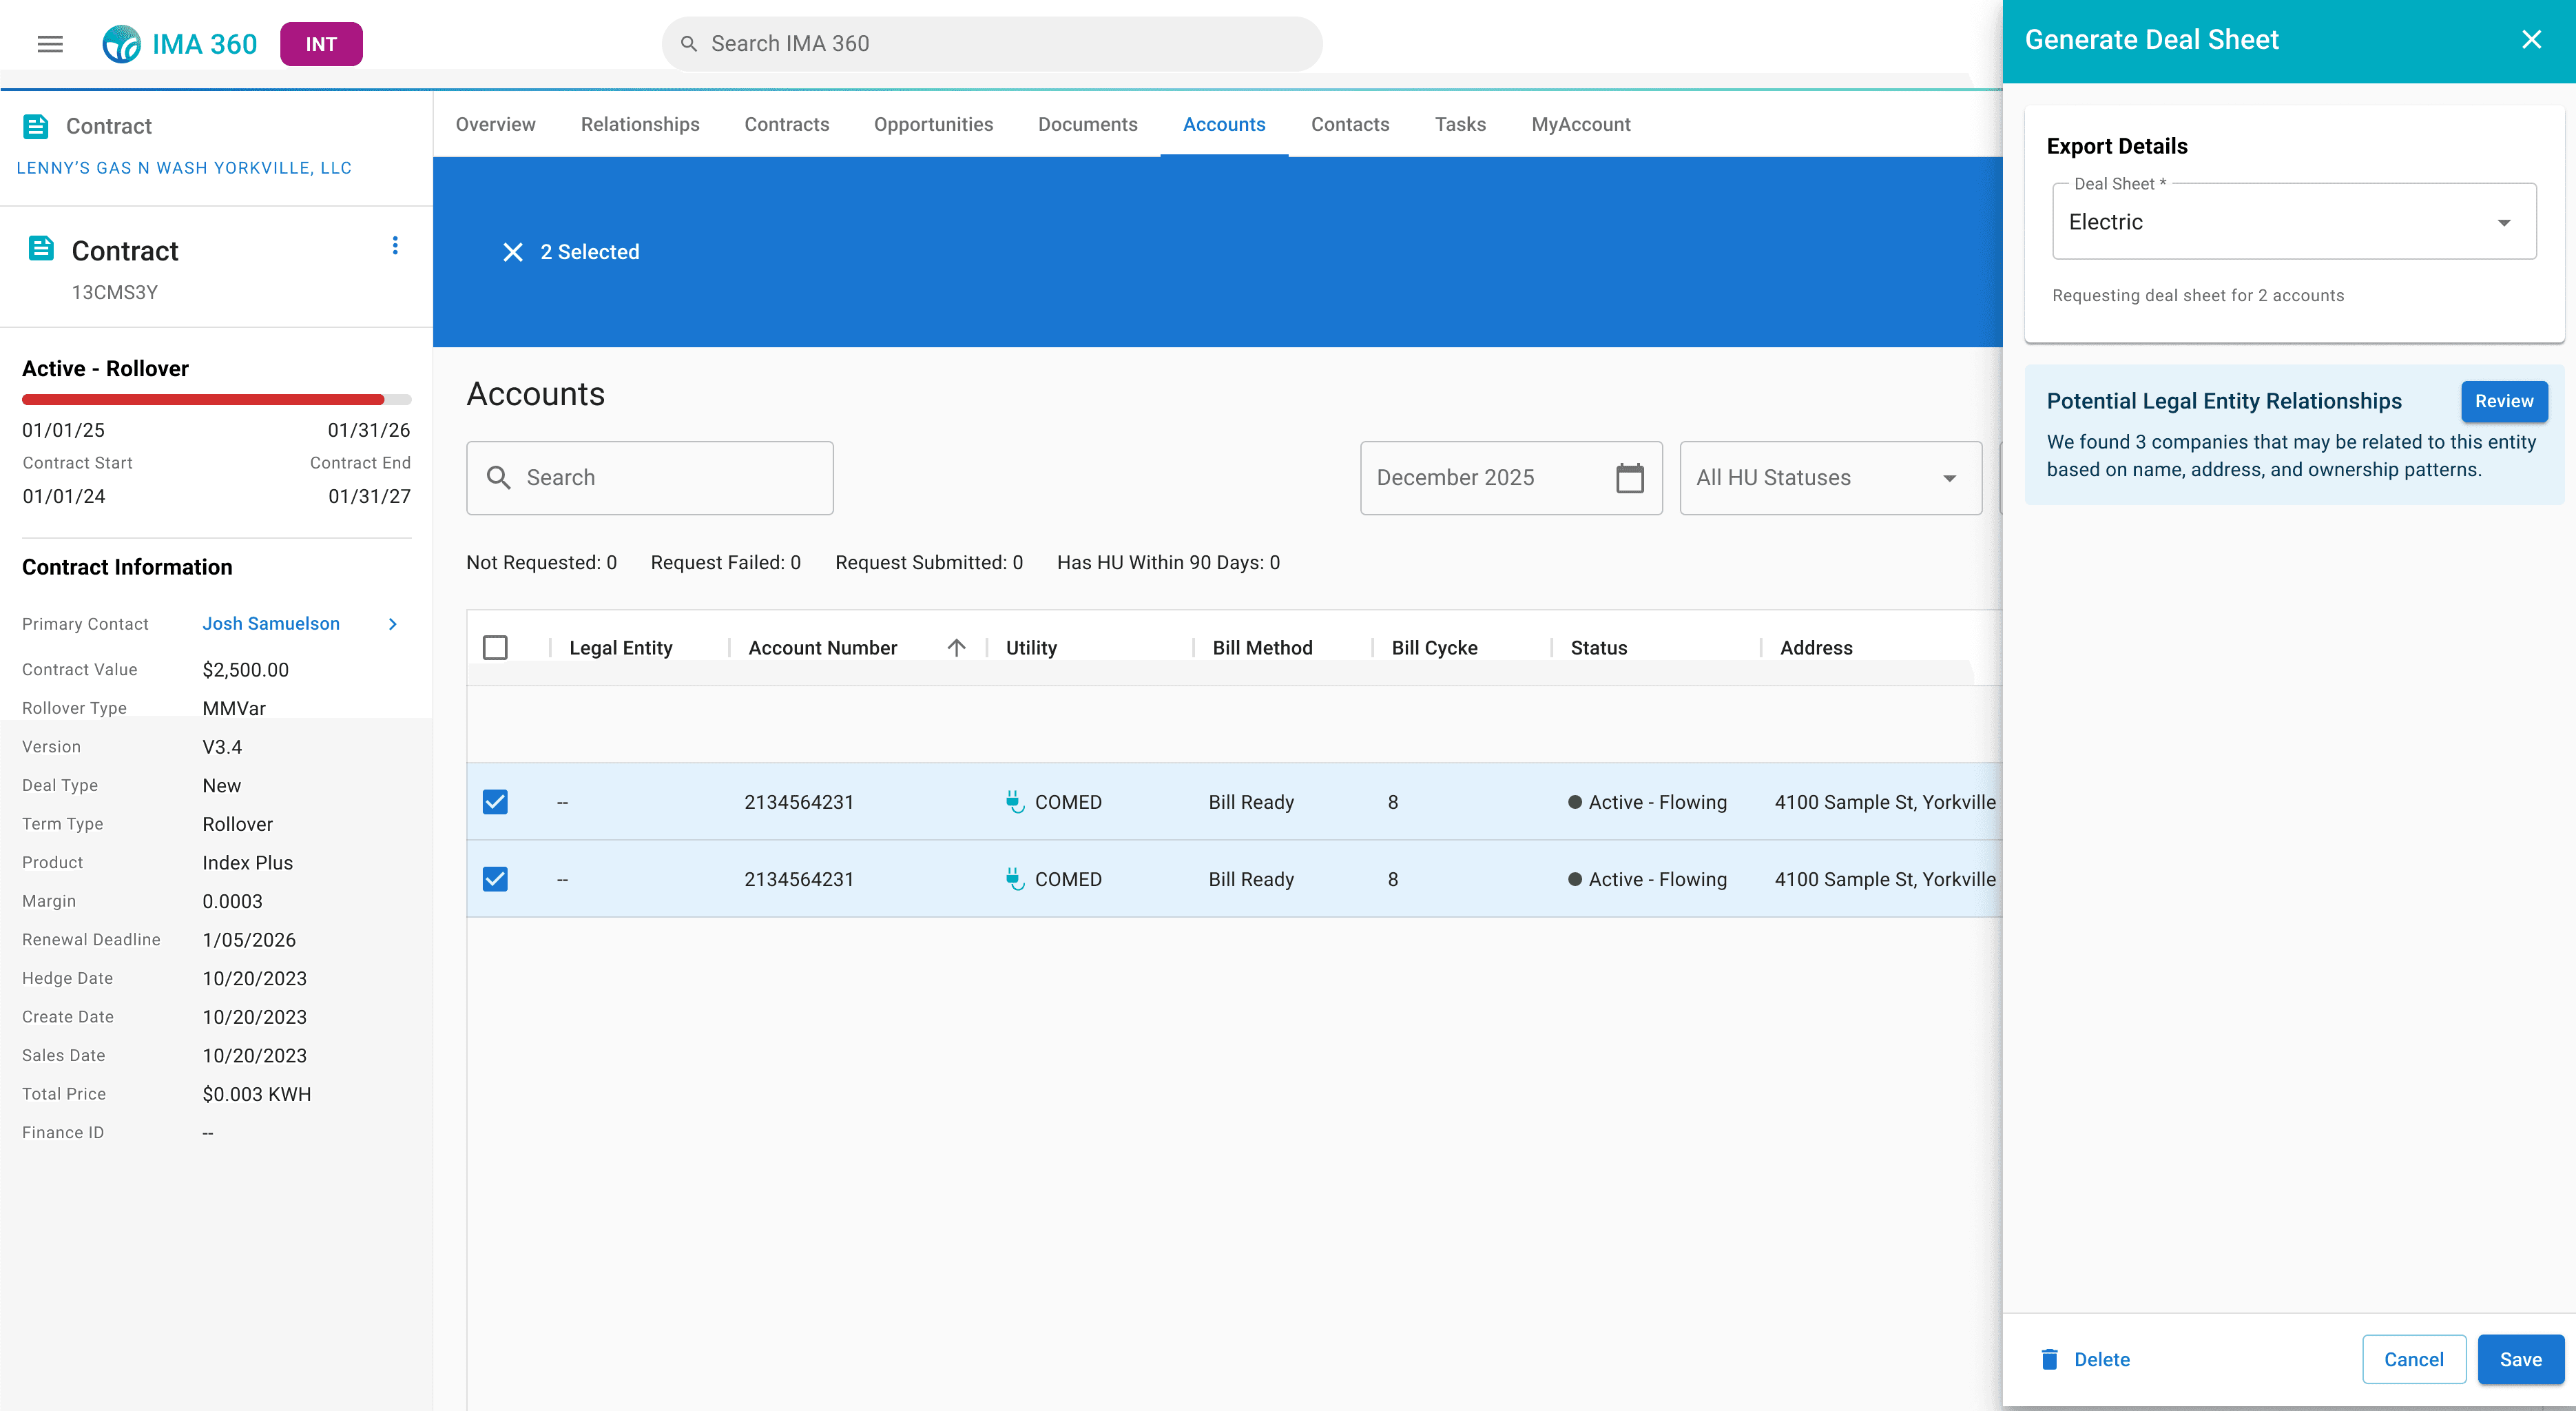The height and width of the screenshot is (1411, 2576).
Task: Focus the Search IMA 360 field
Action: (x=992, y=44)
